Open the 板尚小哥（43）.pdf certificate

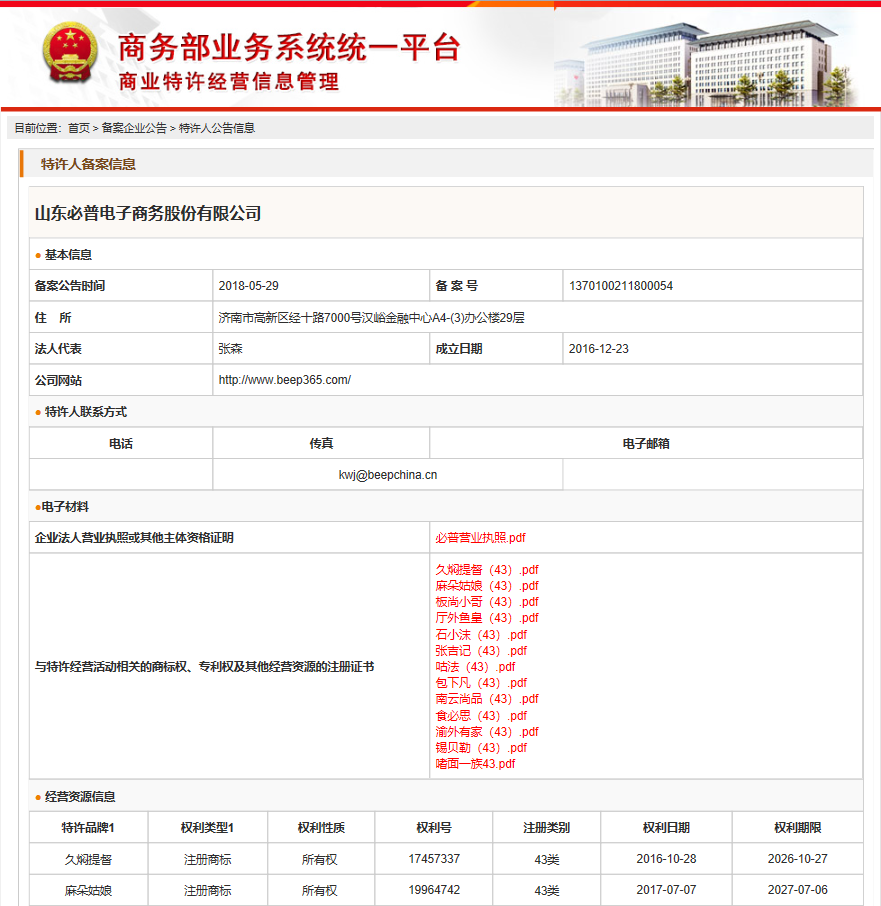click(x=487, y=602)
